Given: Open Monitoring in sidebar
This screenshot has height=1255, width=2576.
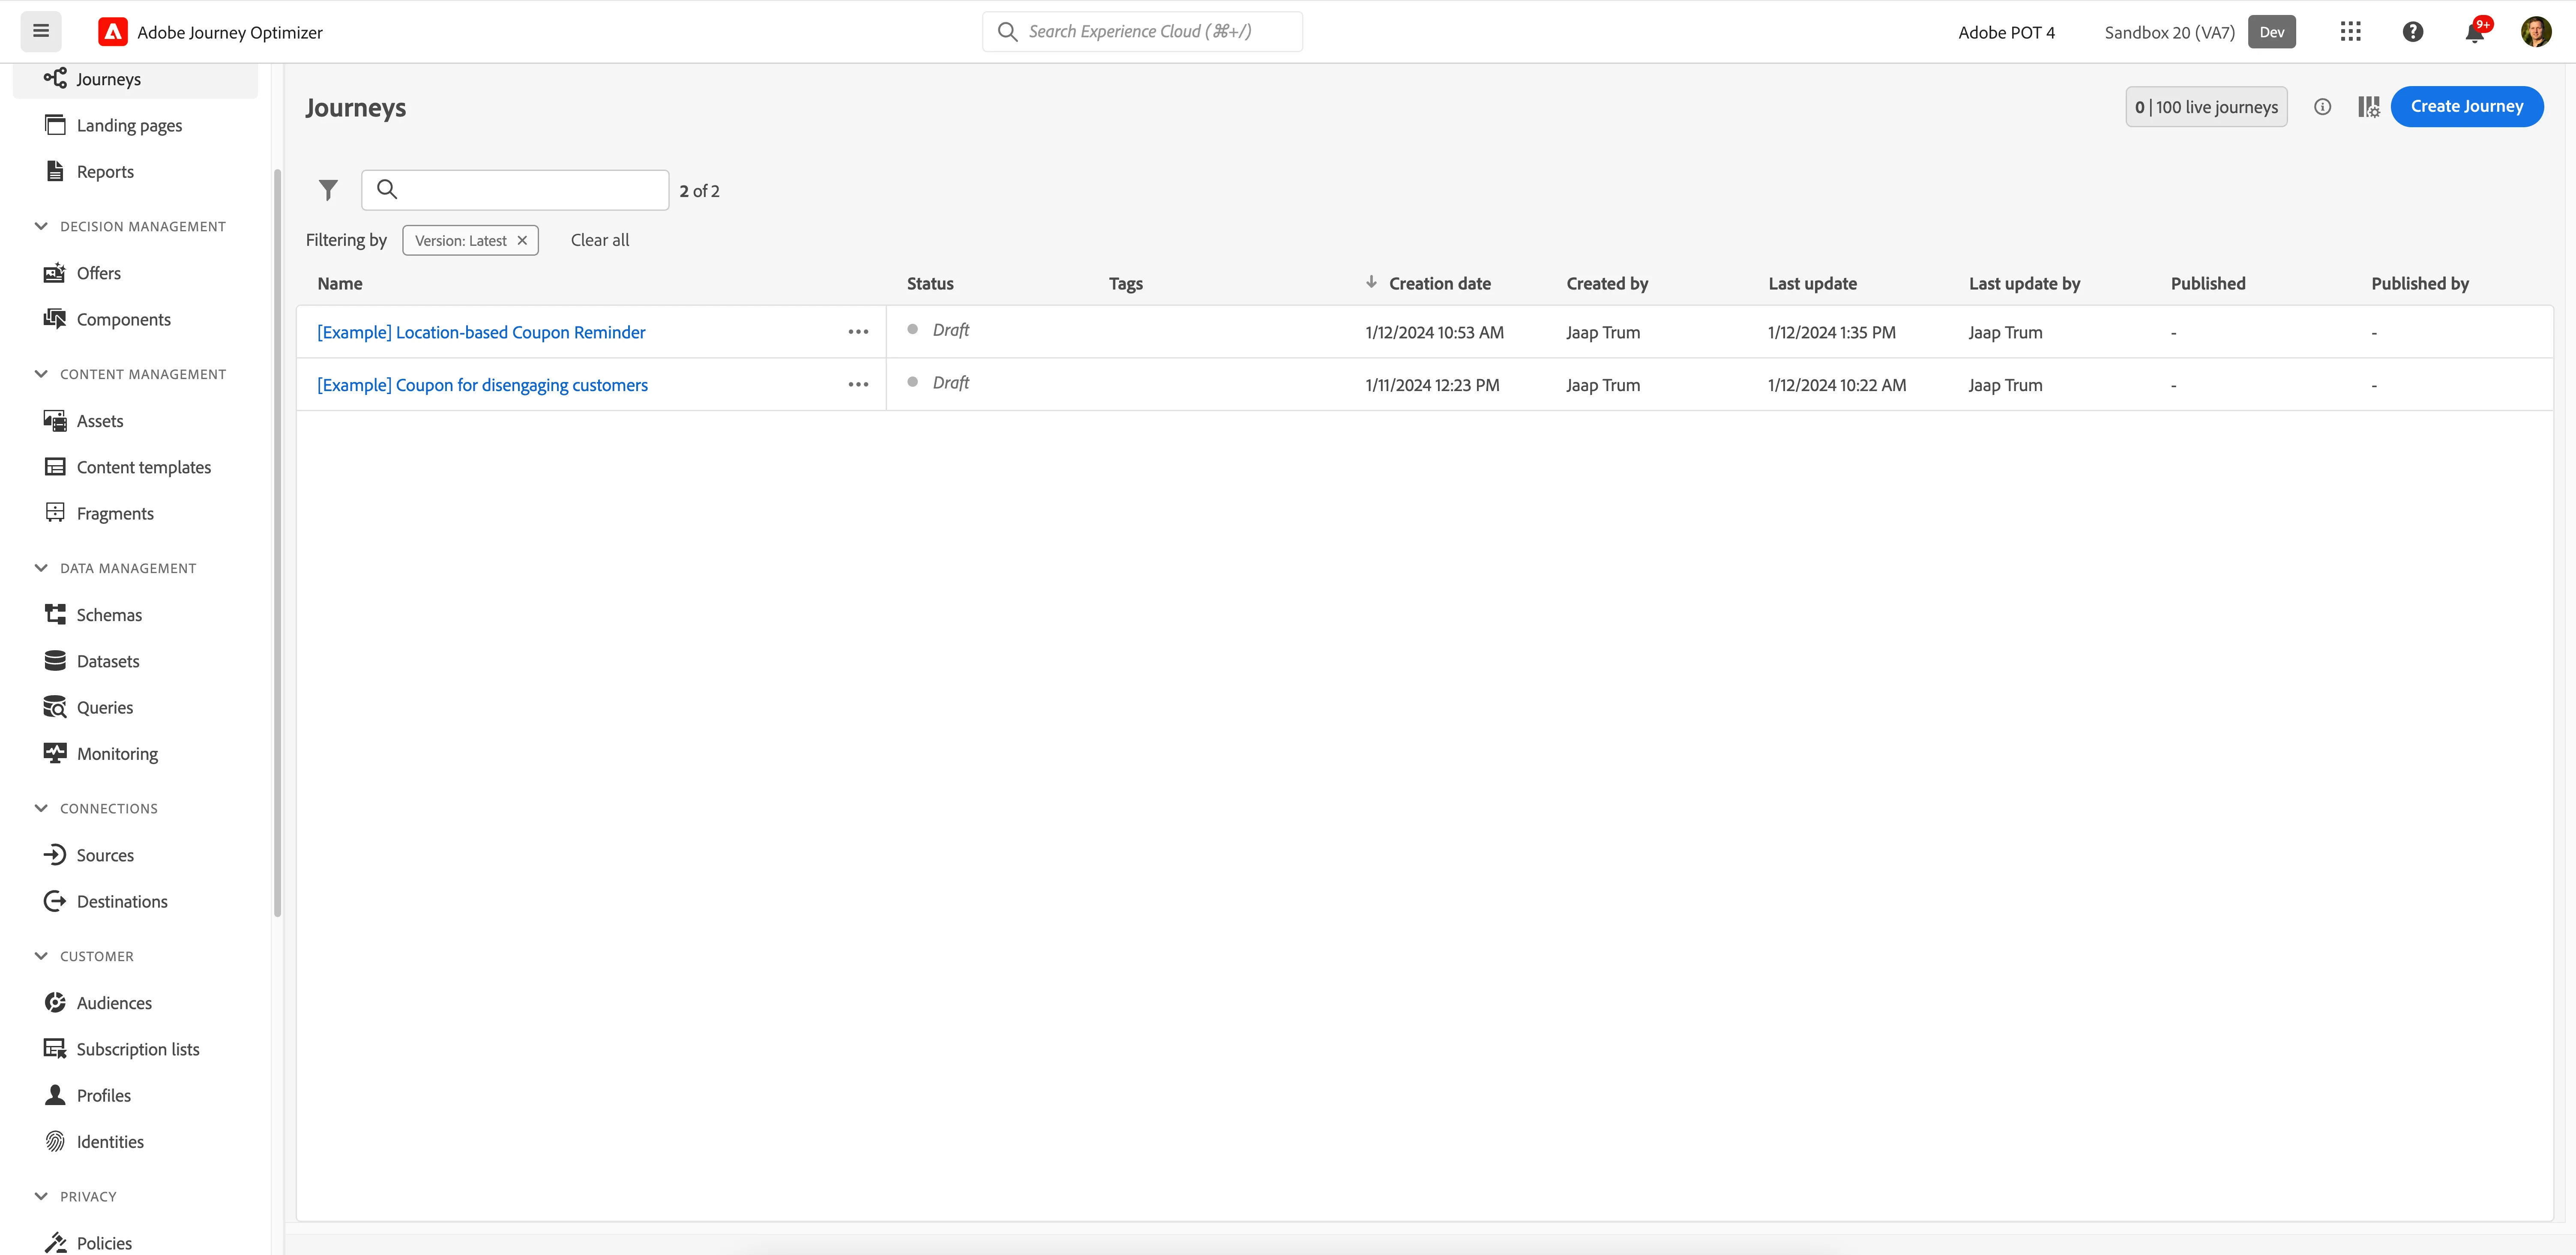Looking at the screenshot, I should 117,753.
